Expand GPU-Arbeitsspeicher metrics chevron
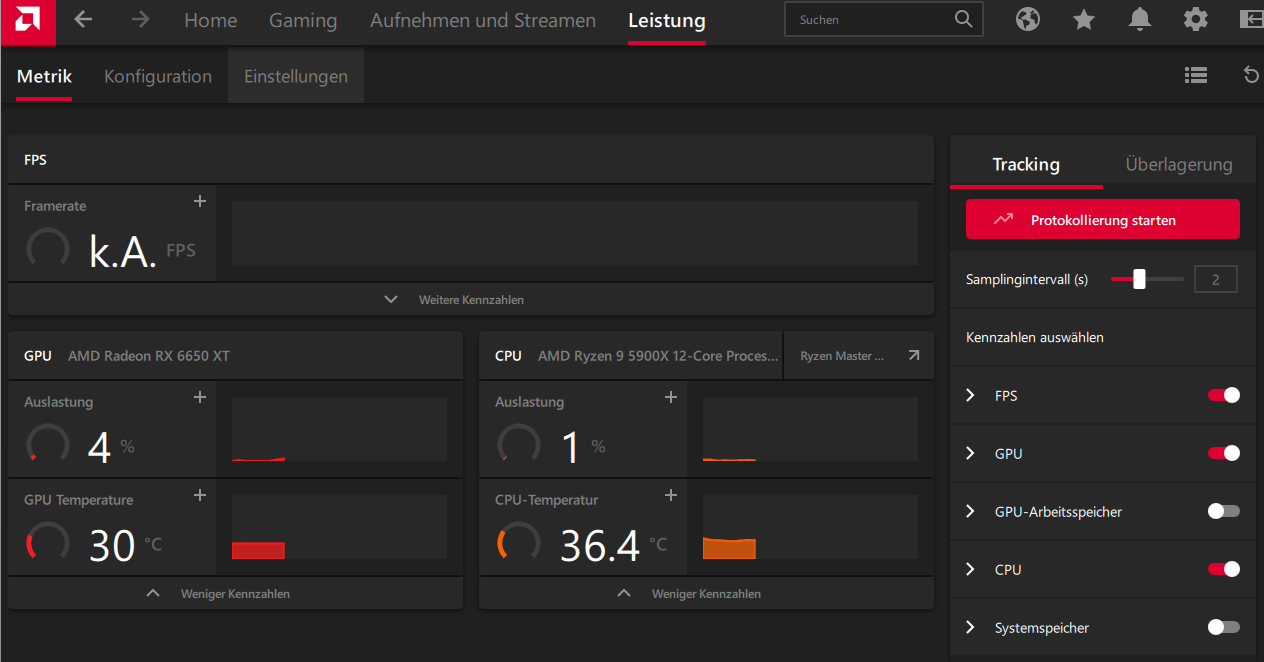Viewport: 1264px width, 662px height. tap(970, 511)
